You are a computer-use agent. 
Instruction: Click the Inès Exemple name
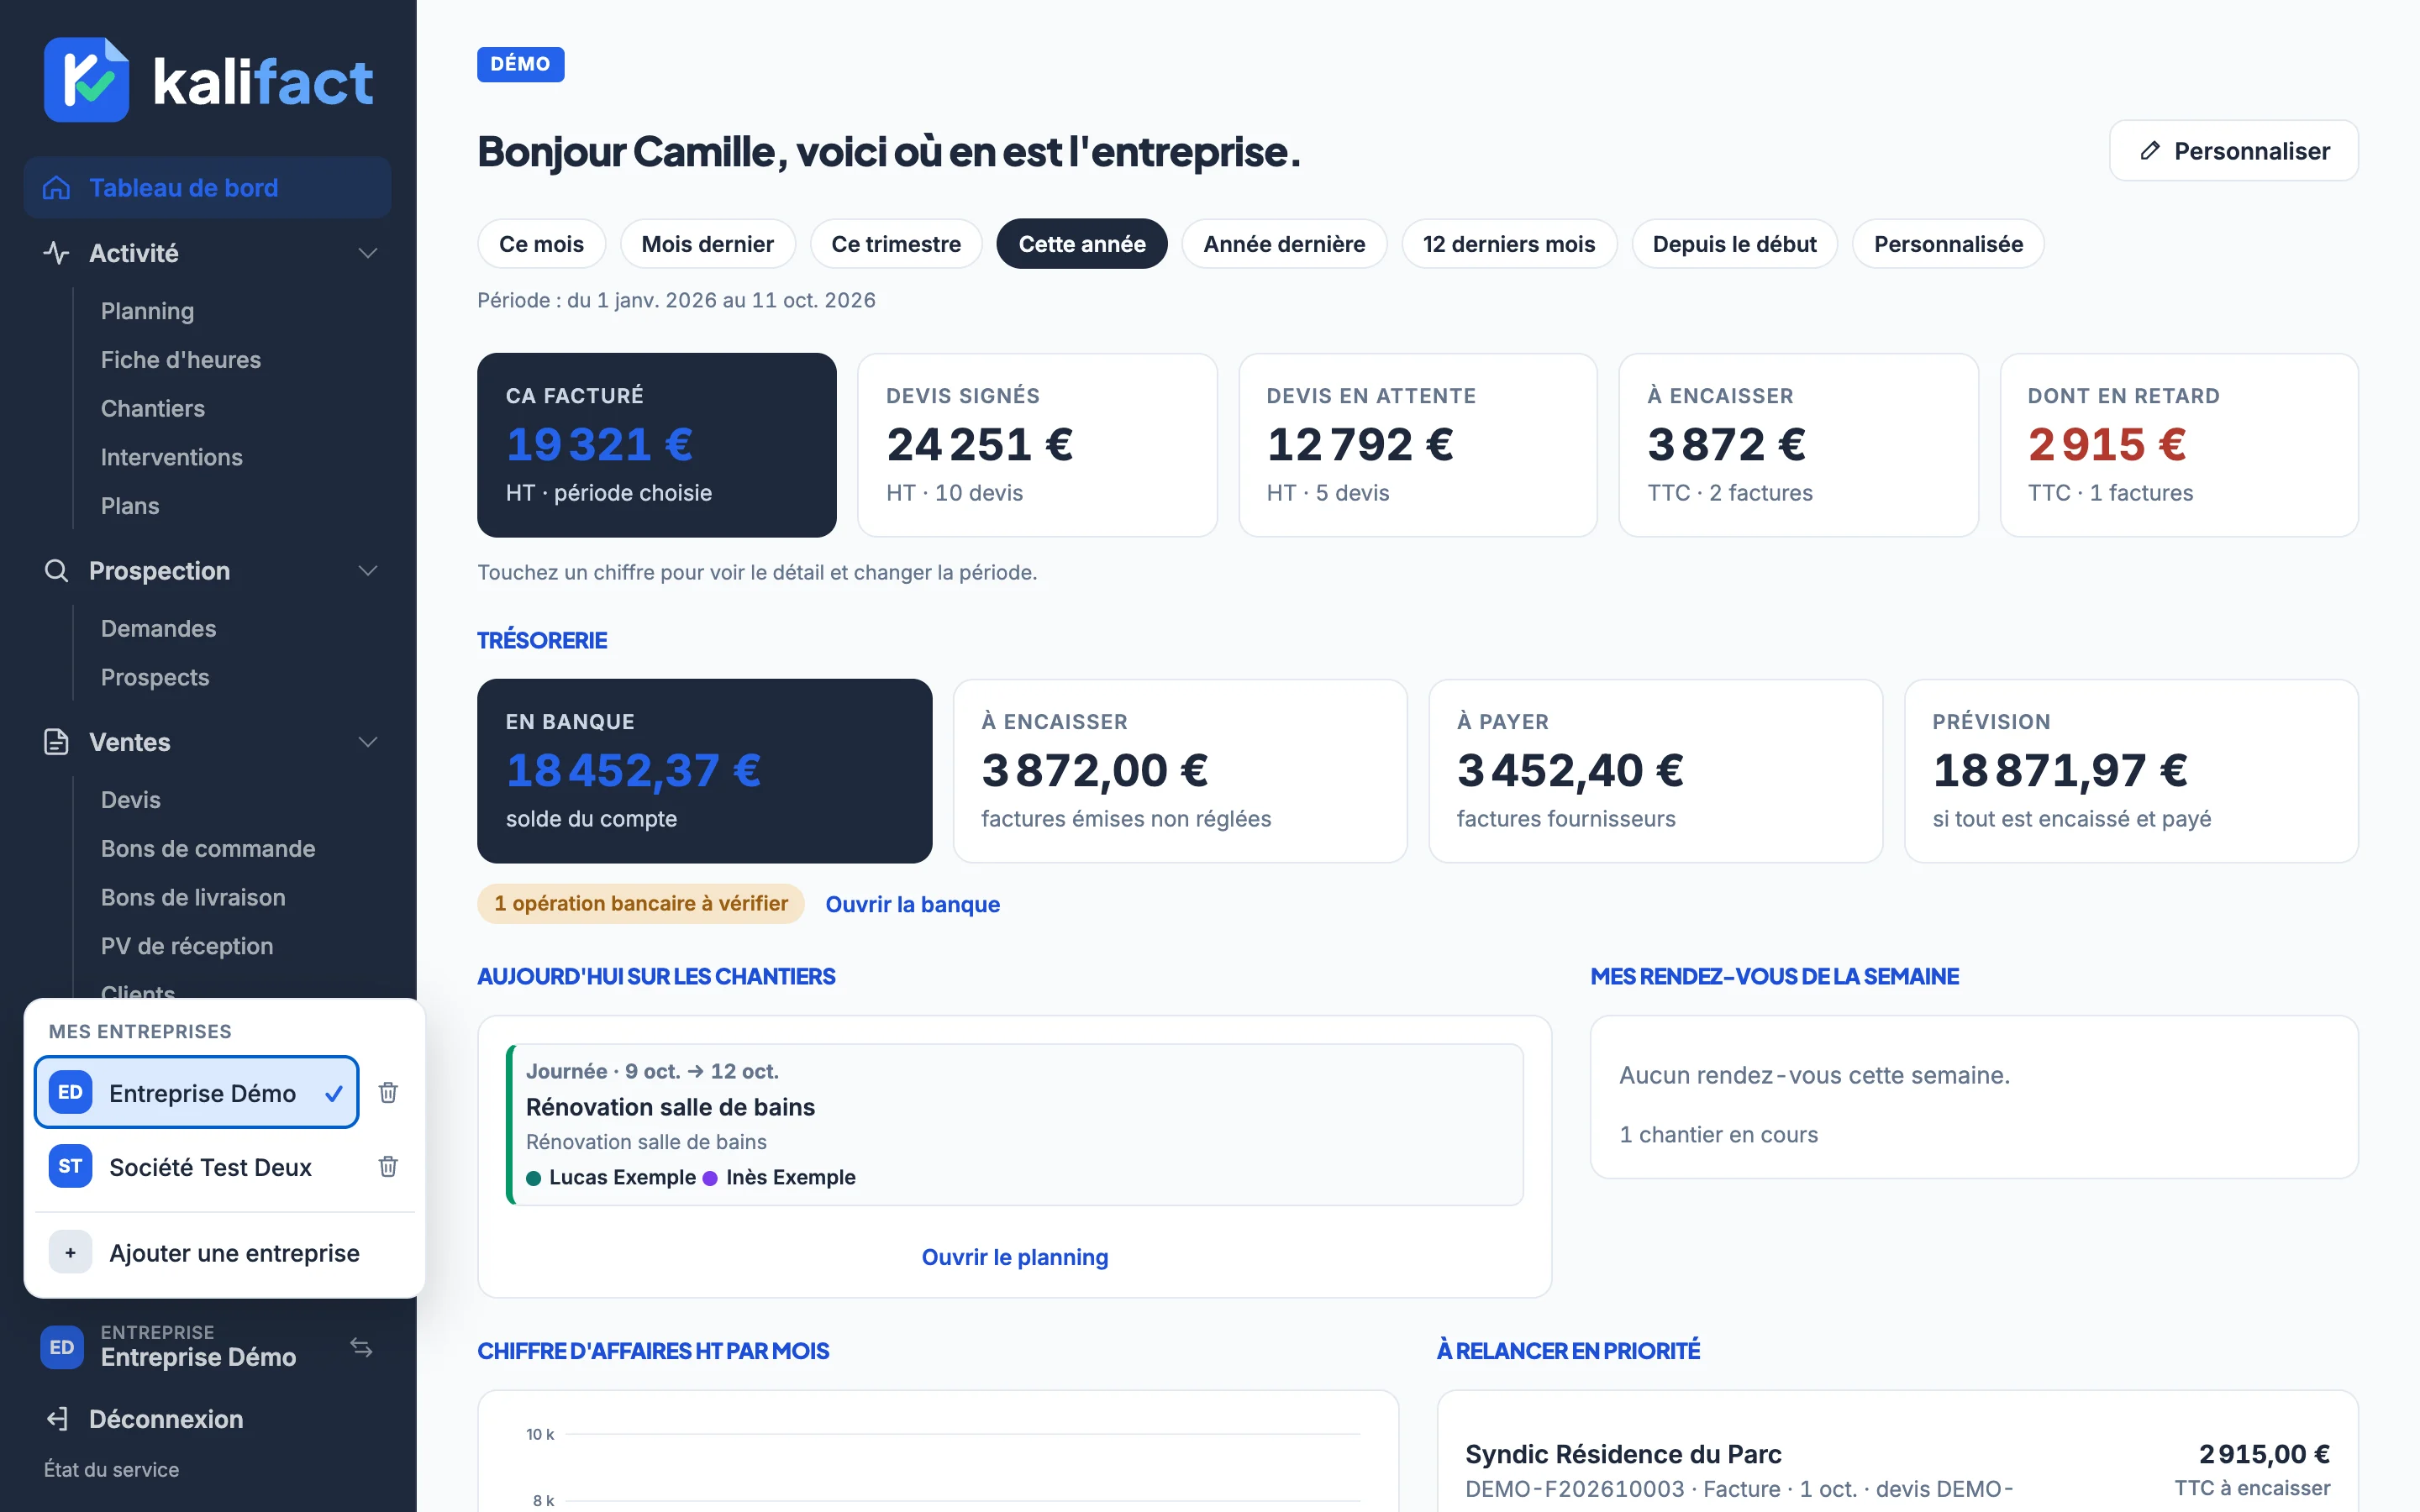(x=791, y=1177)
